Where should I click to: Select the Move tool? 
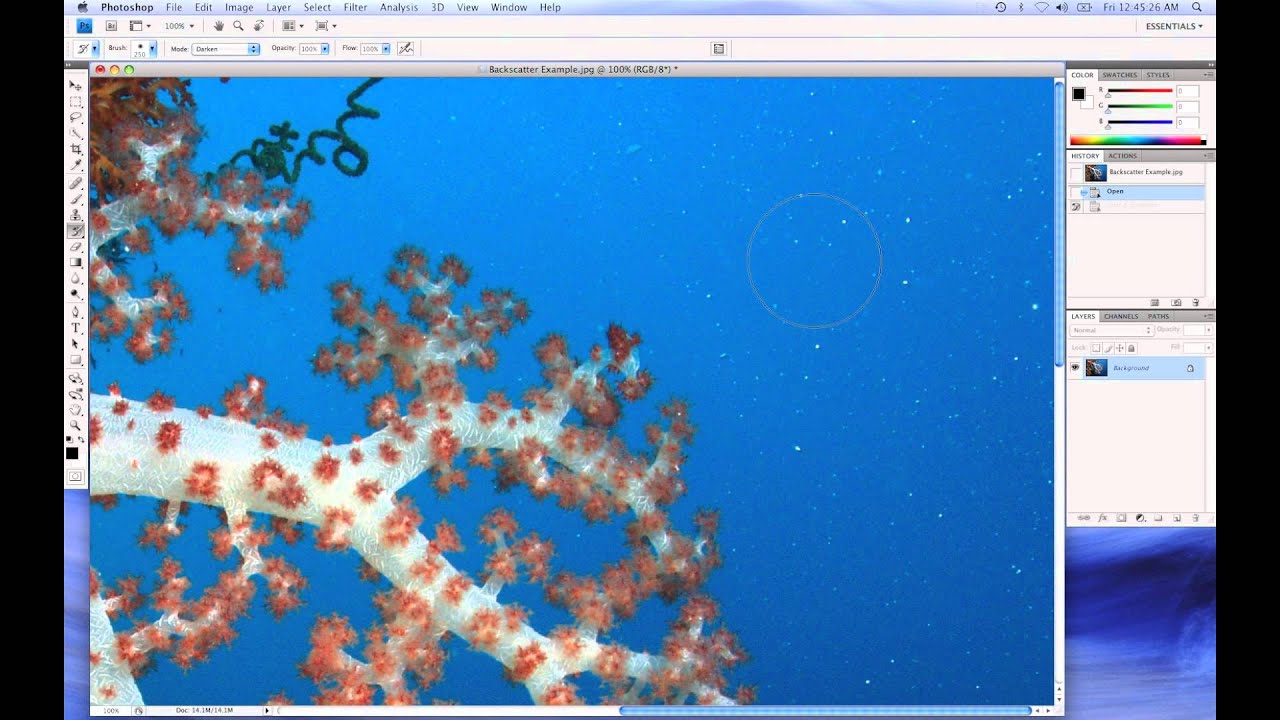point(76,84)
